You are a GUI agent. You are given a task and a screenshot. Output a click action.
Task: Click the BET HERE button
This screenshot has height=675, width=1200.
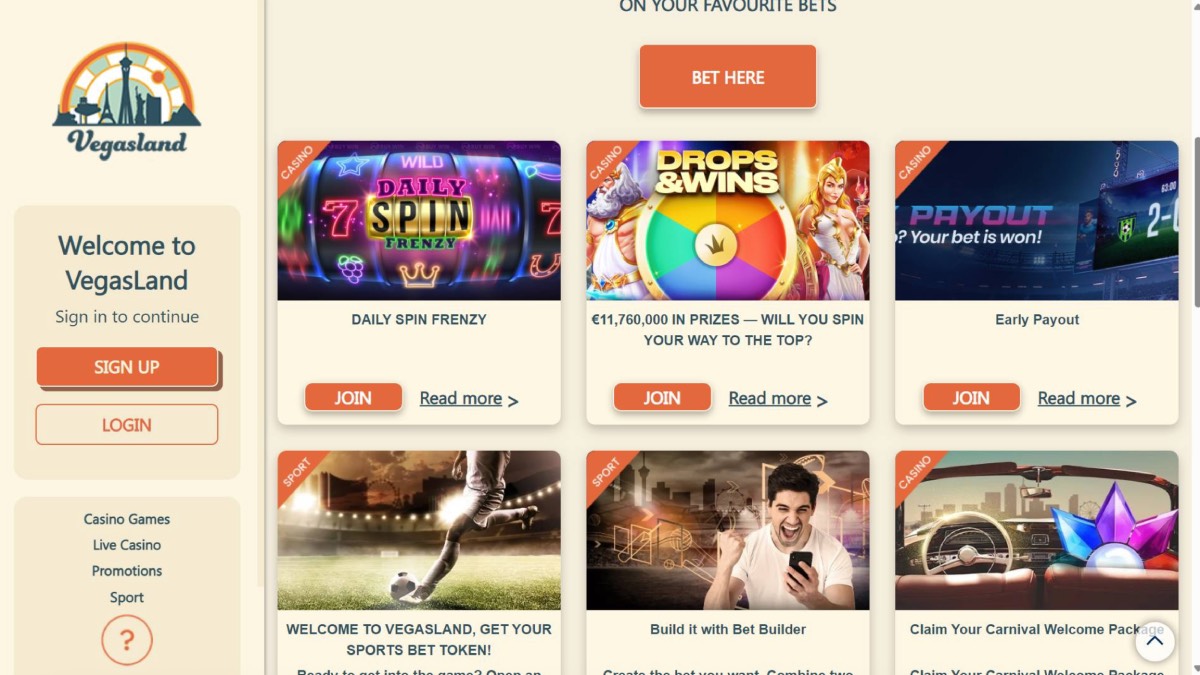pyautogui.click(x=728, y=77)
